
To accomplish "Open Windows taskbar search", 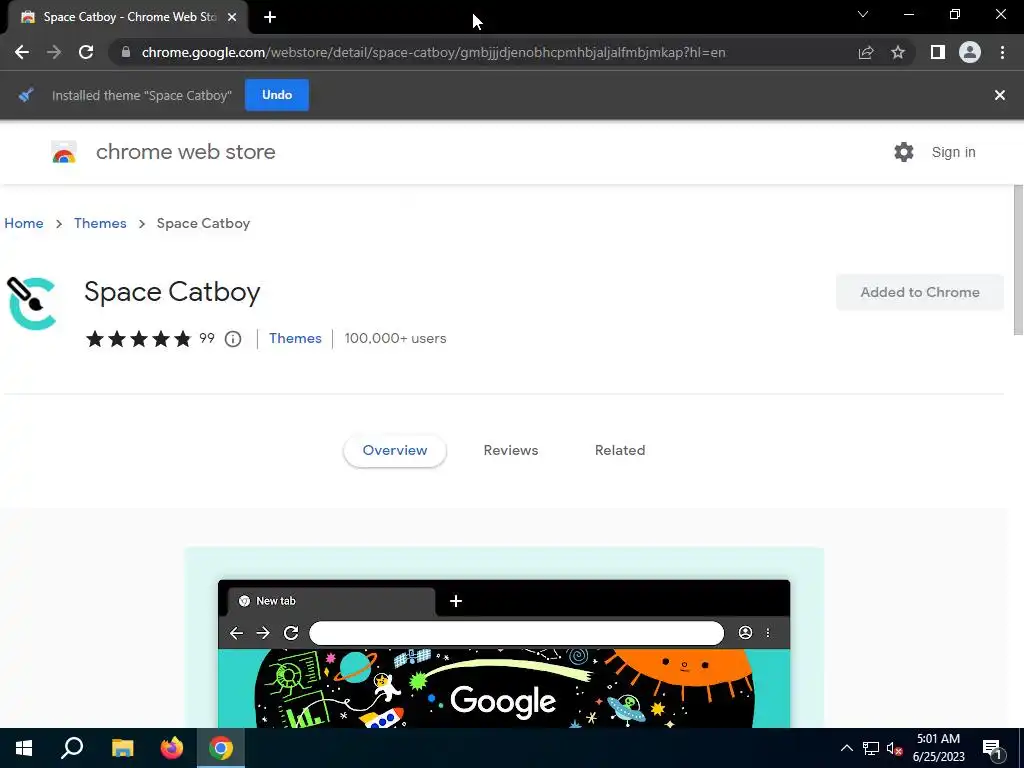I will (x=72, y=748).
